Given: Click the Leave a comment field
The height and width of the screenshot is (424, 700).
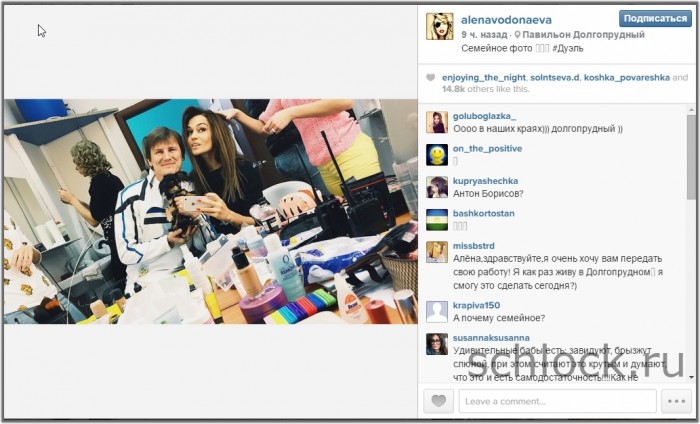Looking at the screenshot, I should pyautogui.click(x=558, y=401).
